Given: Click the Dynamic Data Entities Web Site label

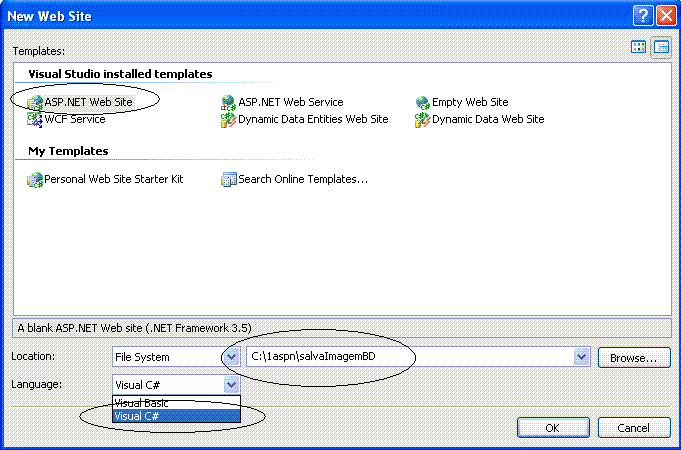Looking at the screenshot, I should tap(313, 119).
